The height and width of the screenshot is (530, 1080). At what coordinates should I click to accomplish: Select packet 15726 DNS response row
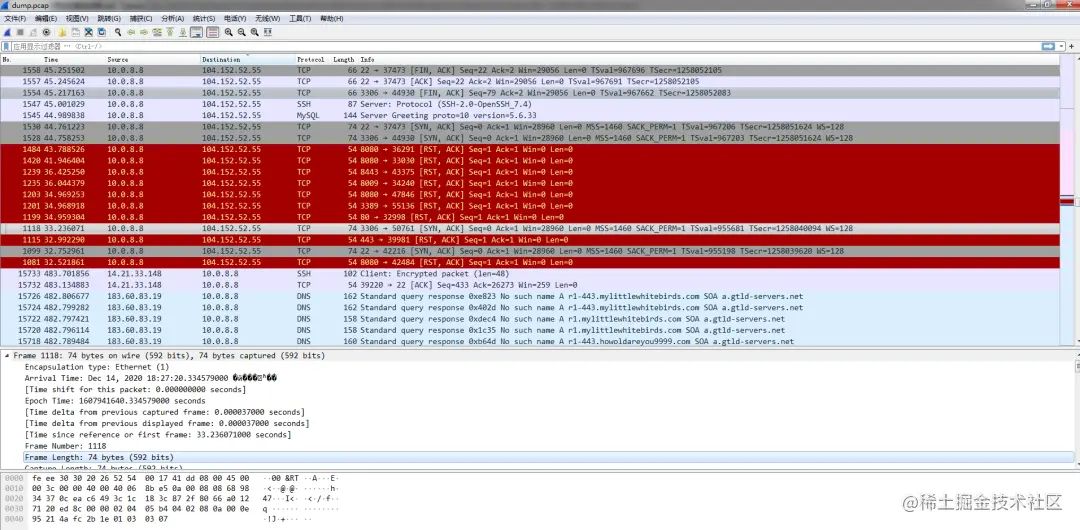[x=530, y=296]
